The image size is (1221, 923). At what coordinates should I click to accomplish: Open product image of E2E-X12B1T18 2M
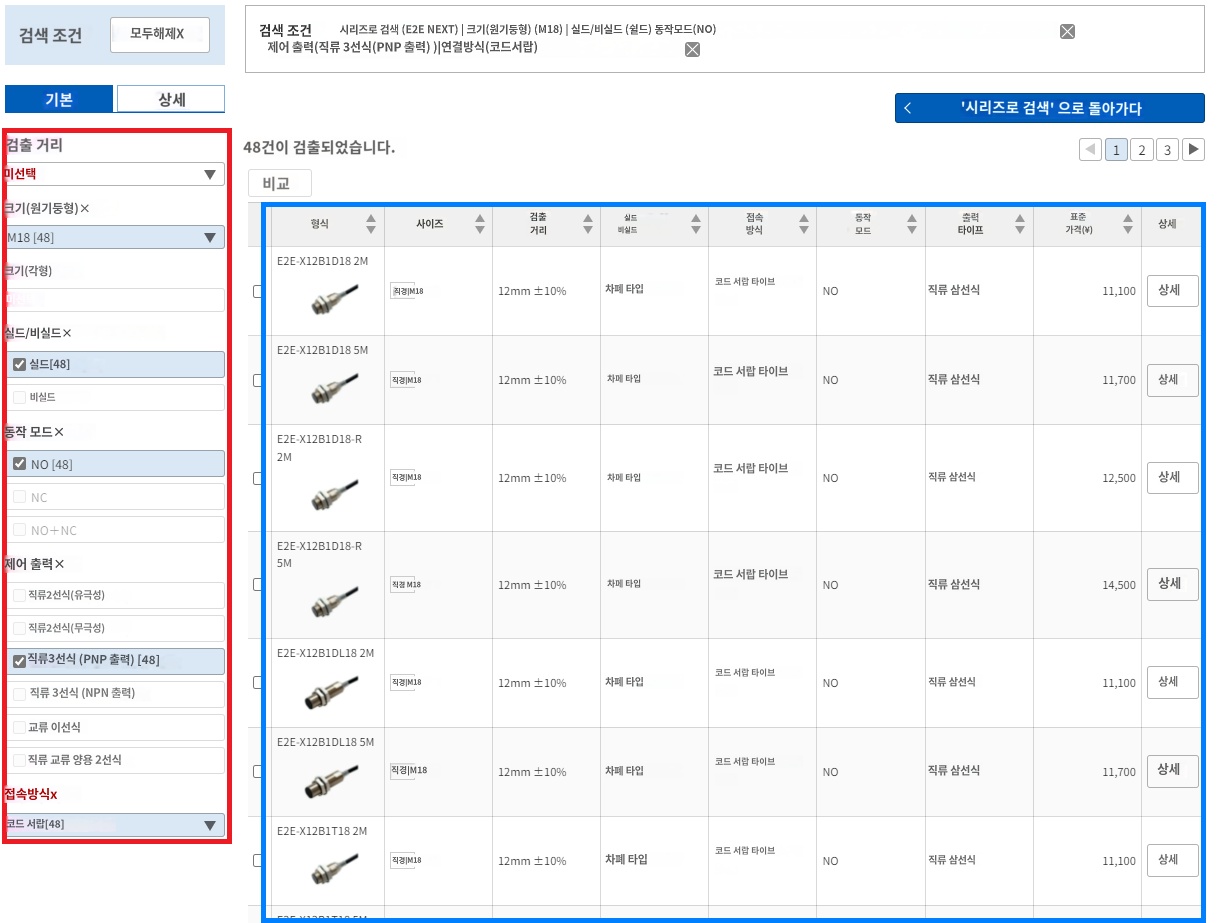click(x=334, y=870)
